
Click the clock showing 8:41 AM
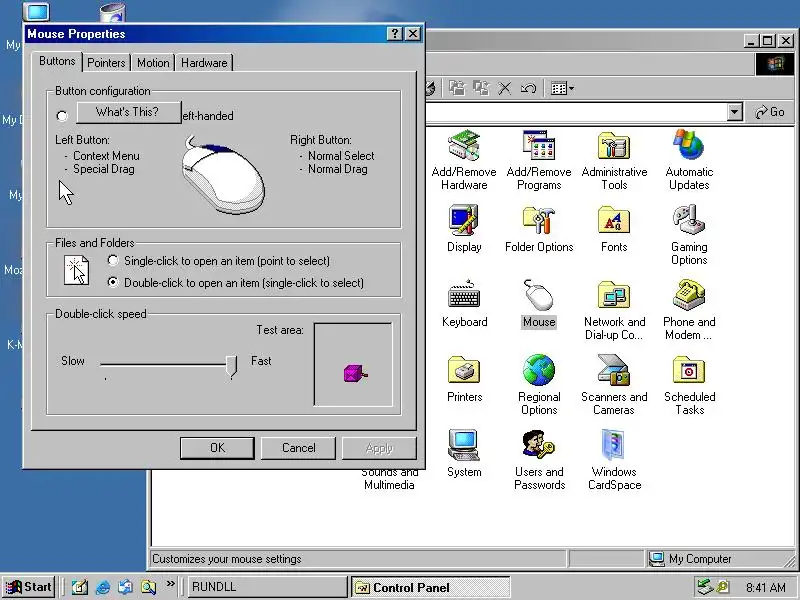[x=765, y=587]
